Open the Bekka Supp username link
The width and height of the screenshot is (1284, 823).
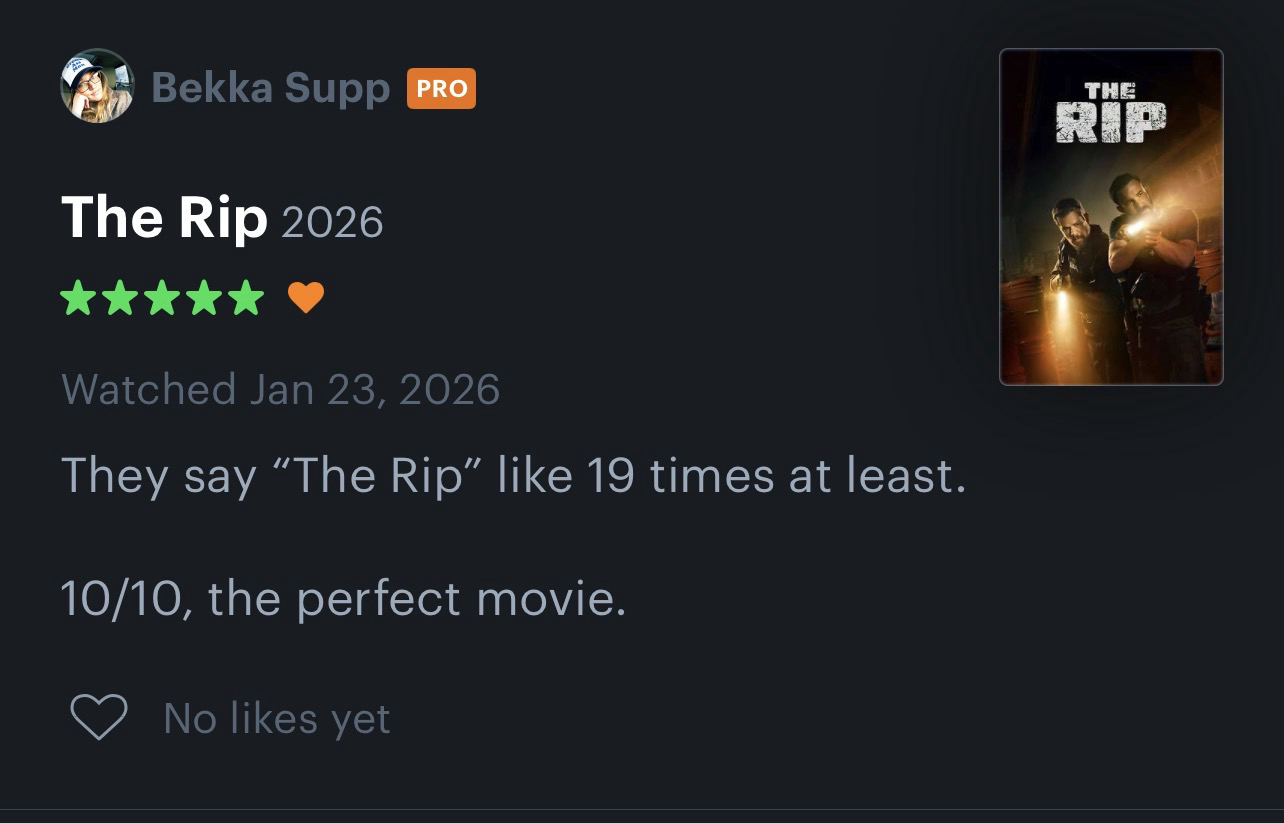(x=270, y=88)
